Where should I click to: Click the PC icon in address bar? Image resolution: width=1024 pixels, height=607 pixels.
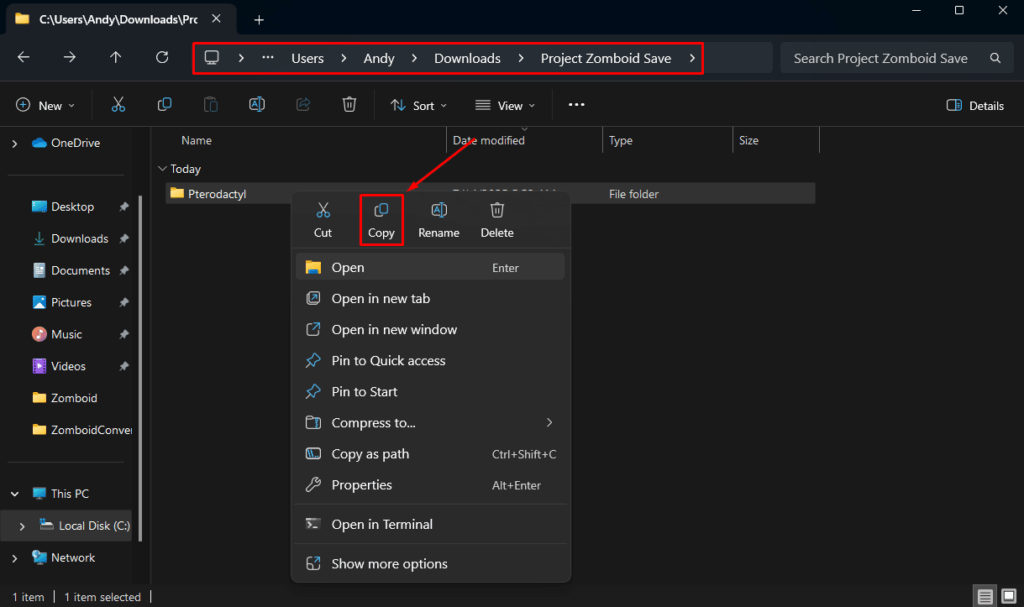coord(212,57)
